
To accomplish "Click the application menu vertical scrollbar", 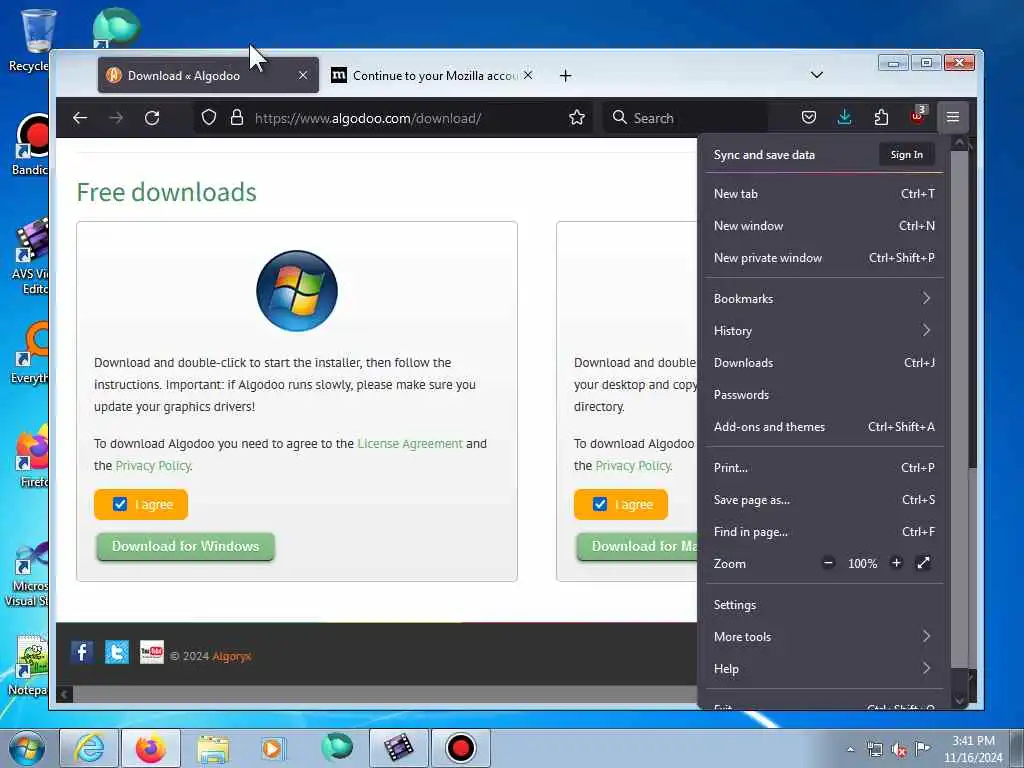I will click(959, 408).
